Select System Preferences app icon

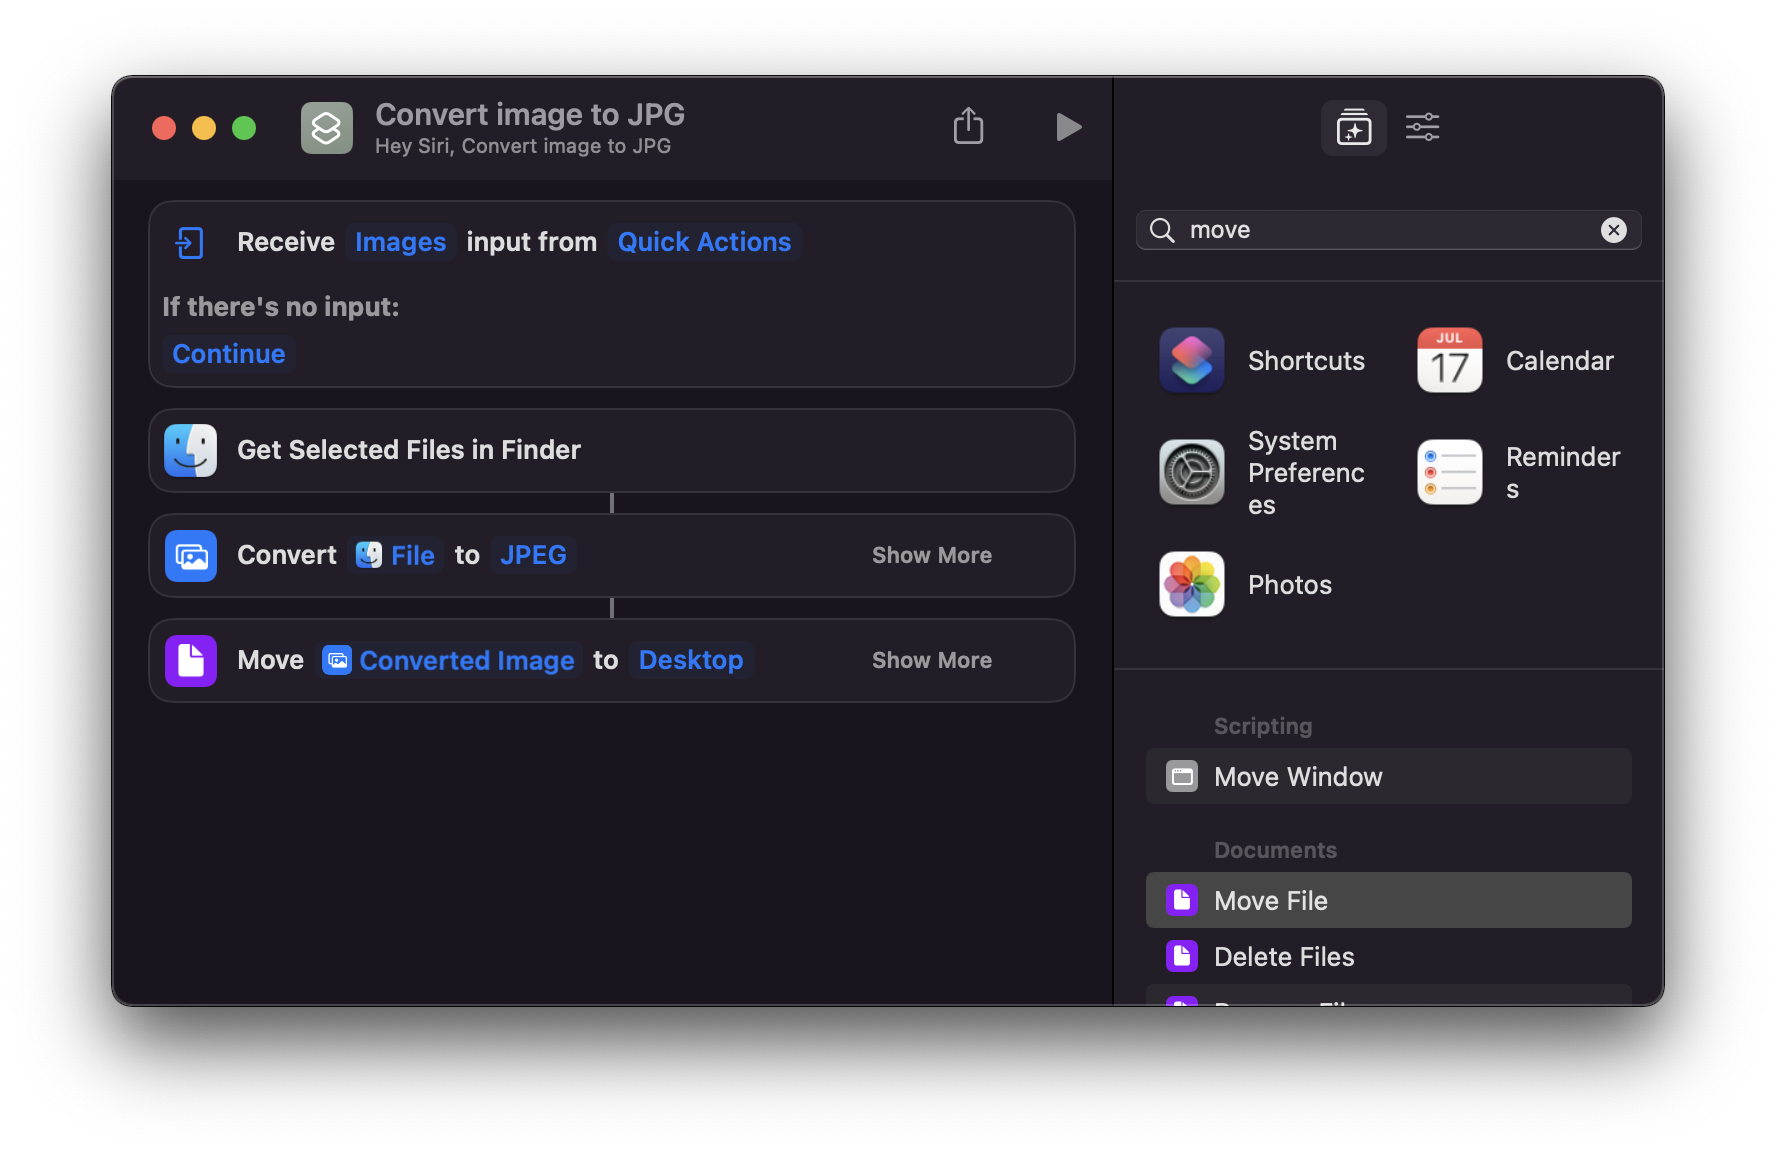coord(1192,472)
